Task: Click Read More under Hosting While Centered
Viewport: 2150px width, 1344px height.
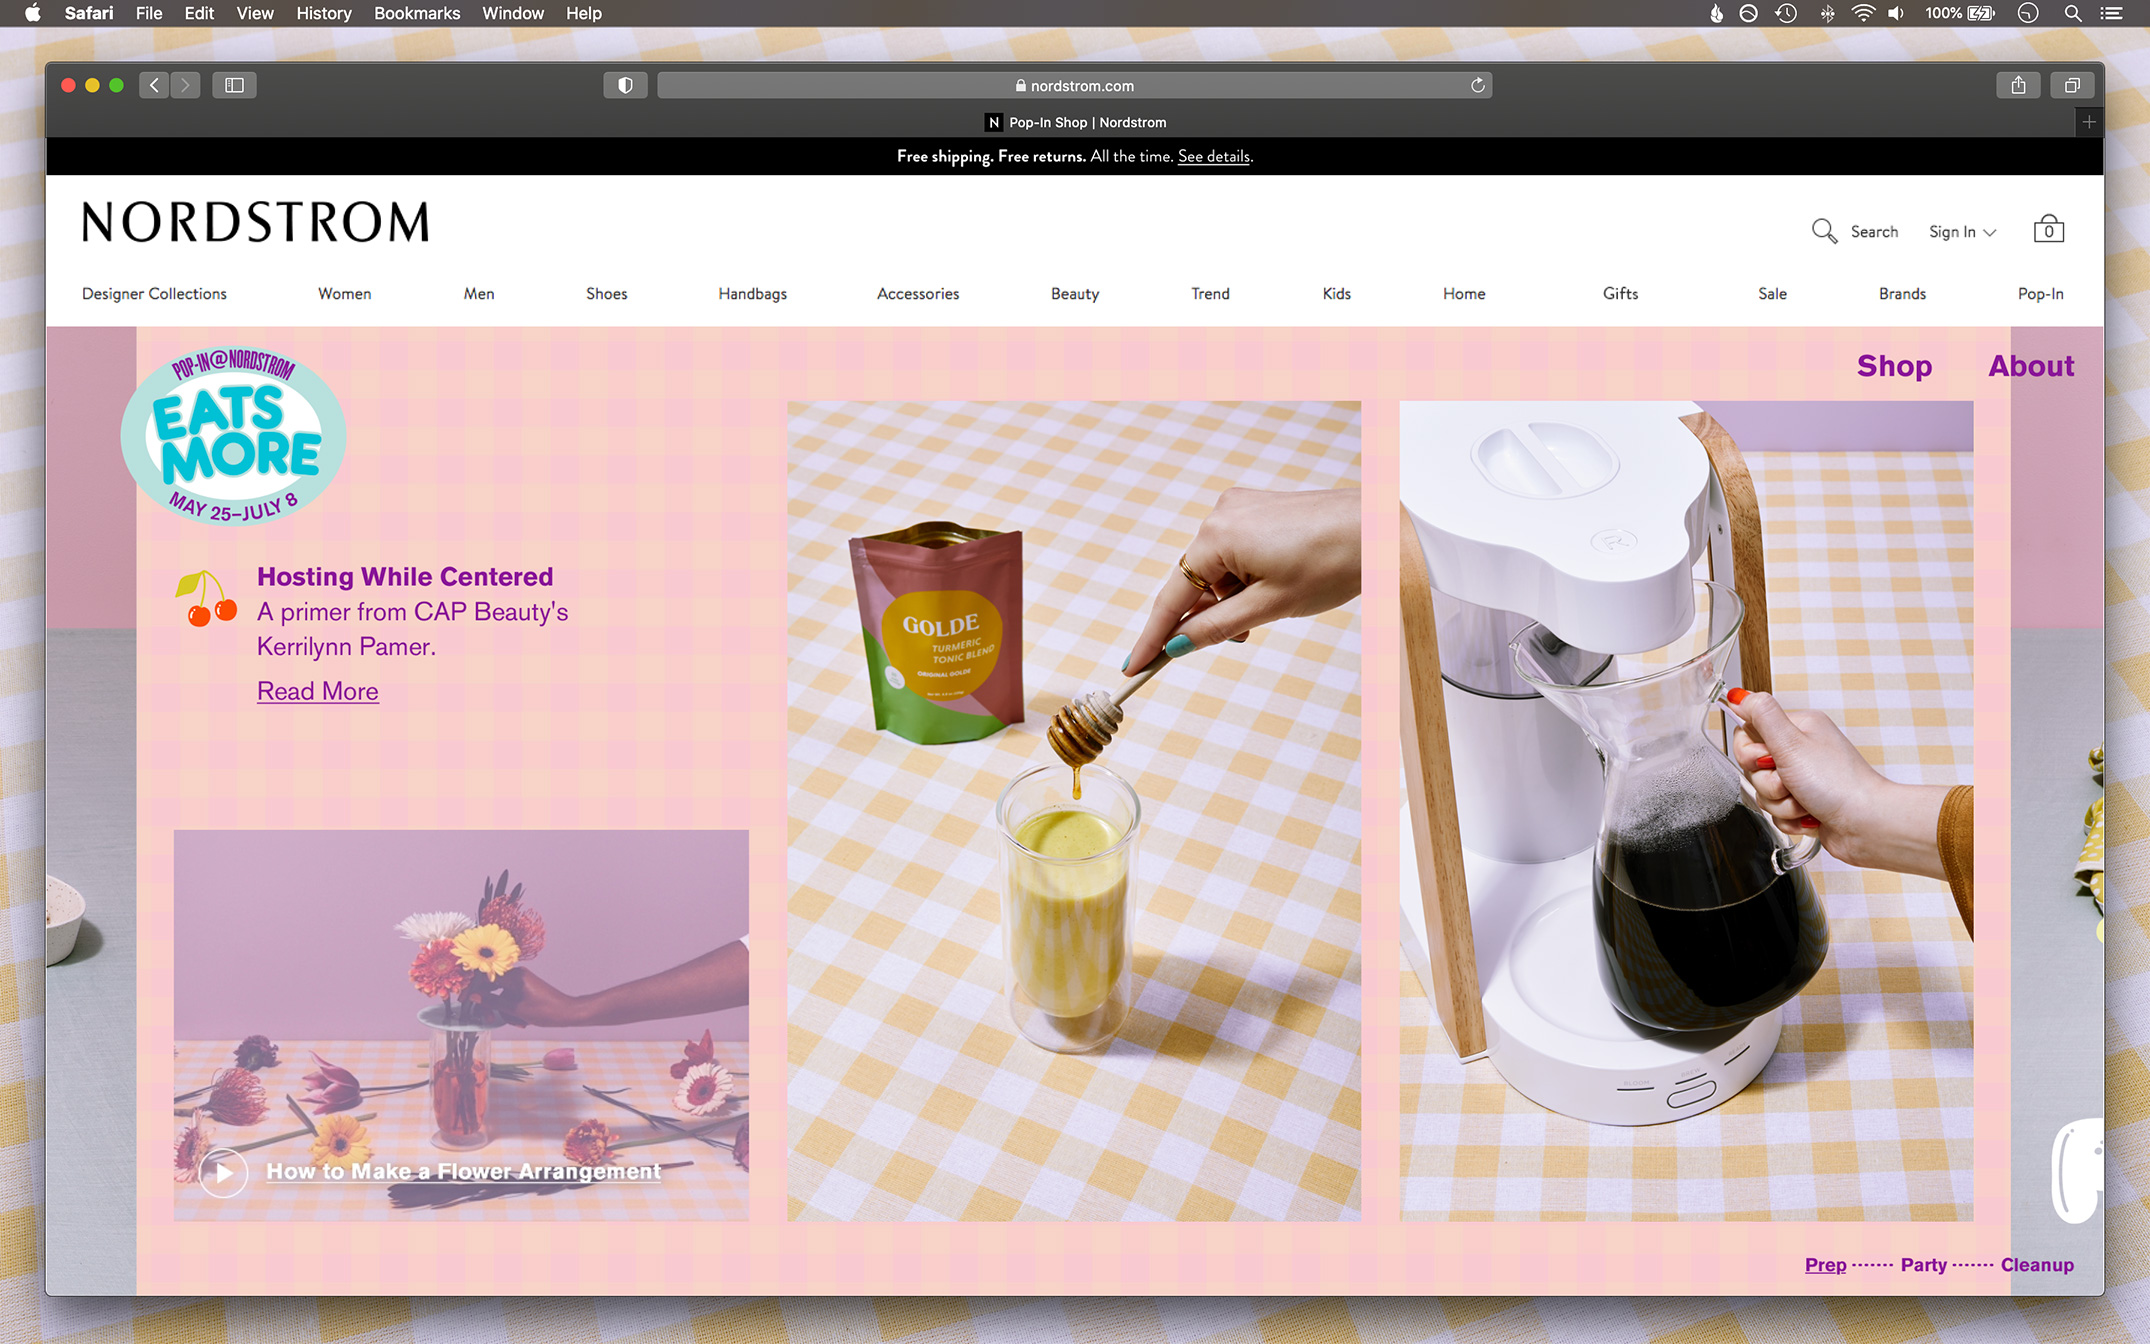Action: [318, 691]
